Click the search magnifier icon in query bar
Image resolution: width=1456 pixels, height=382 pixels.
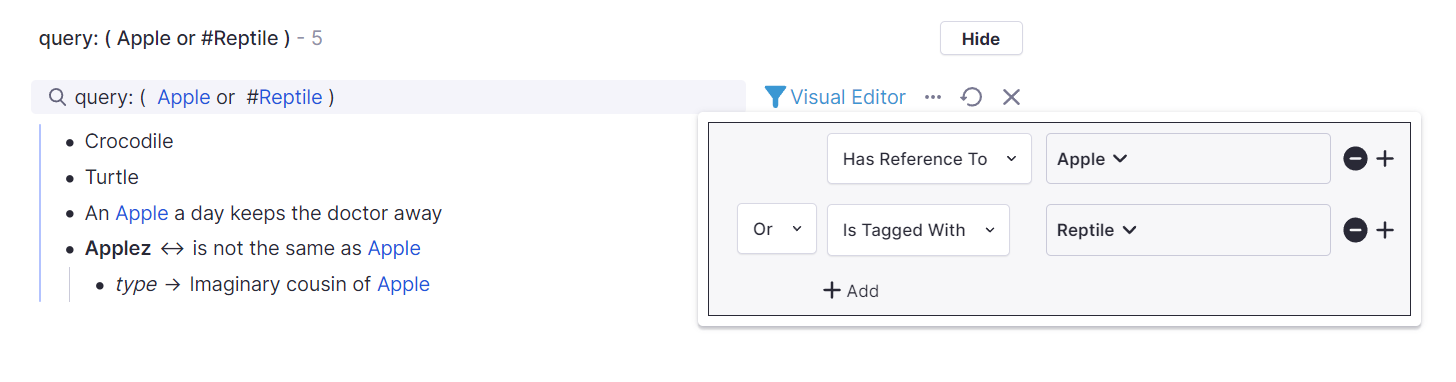[57, 97]
